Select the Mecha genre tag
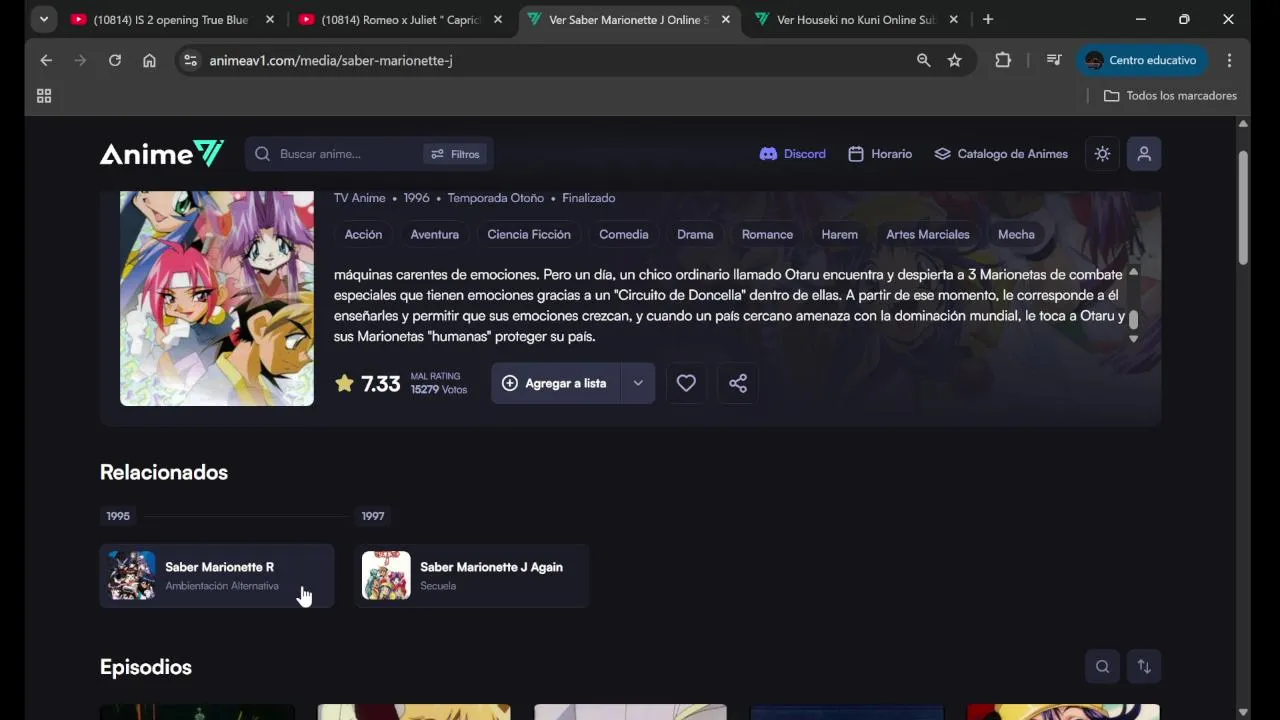Image resolution: width=1280 pixels, height=720 pixels. tap(1016, 234)
